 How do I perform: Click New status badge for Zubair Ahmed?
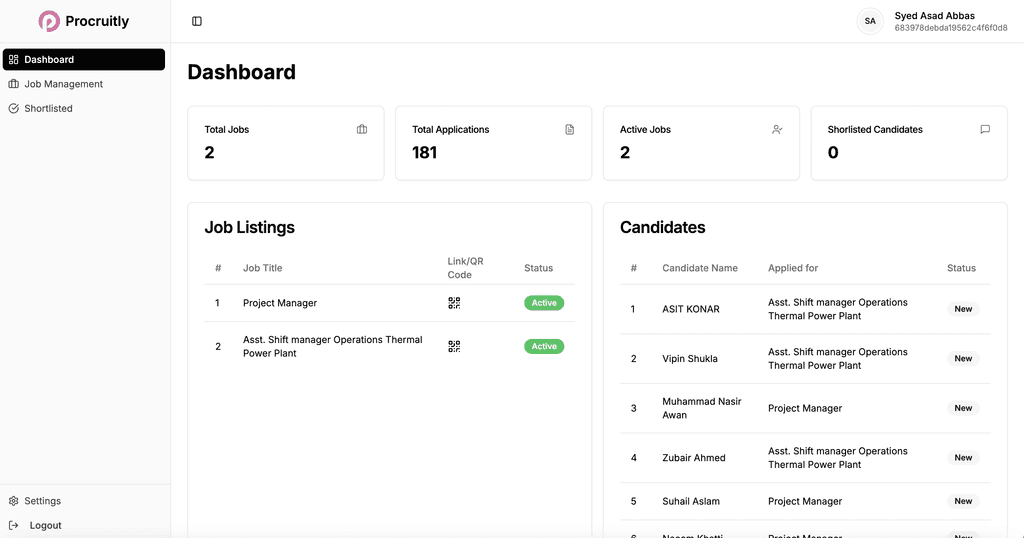point(963,458)
